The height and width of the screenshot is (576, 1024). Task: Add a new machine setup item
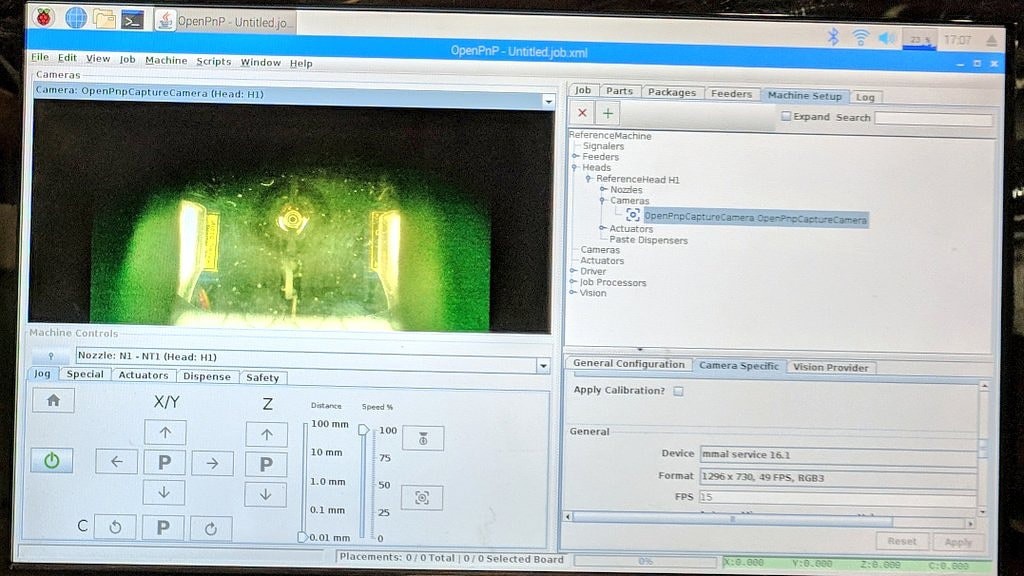(607, 114)
